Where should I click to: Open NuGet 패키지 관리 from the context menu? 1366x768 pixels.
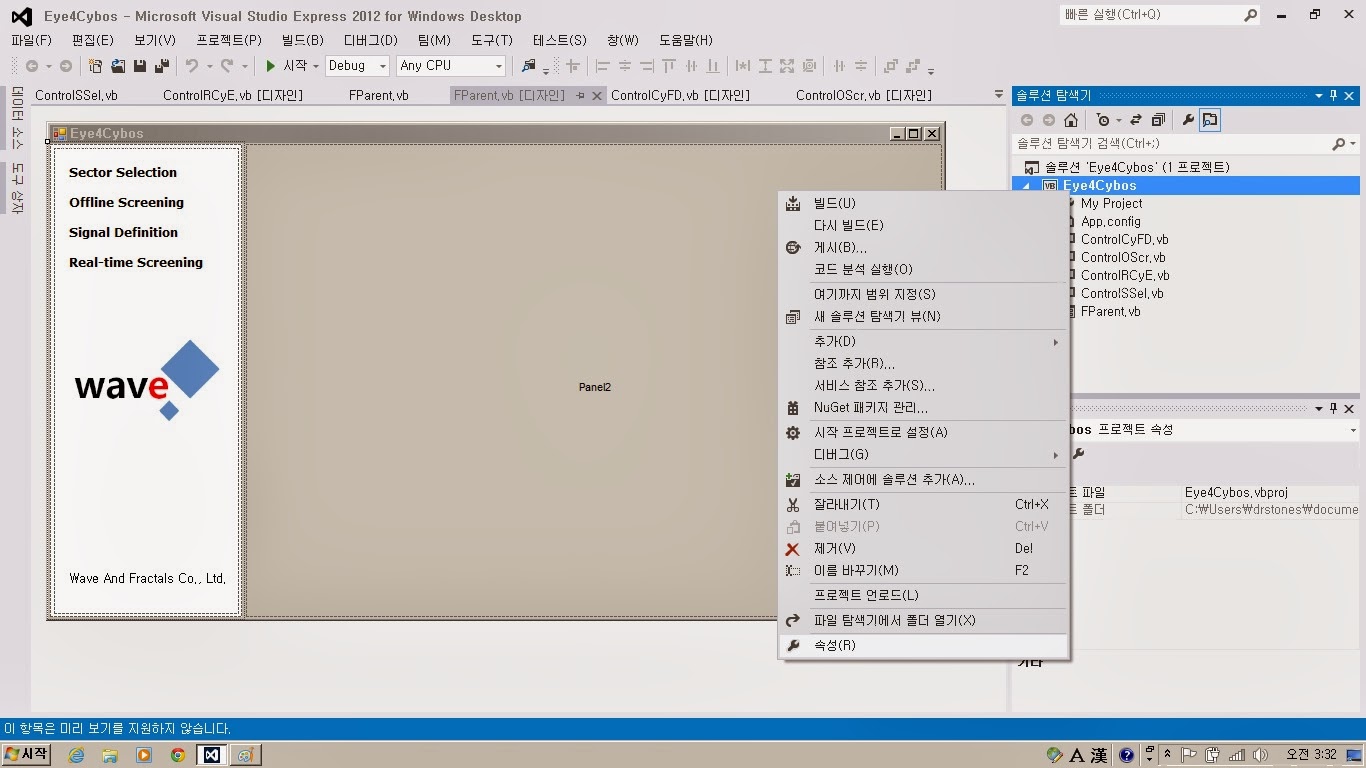coord(870,407)
